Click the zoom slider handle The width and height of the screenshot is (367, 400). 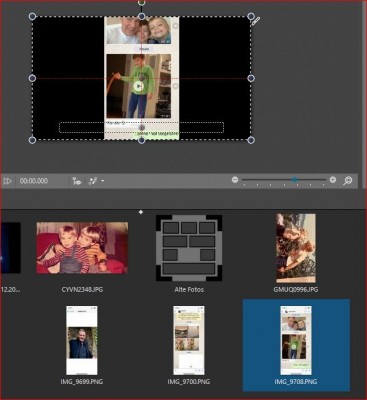coord(294,180)
